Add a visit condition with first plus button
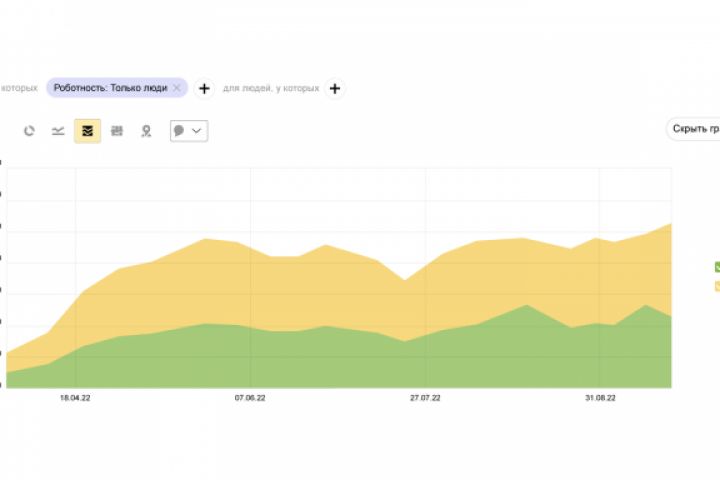This screenshot has height=480, width=720. click(x=204, y=88)
